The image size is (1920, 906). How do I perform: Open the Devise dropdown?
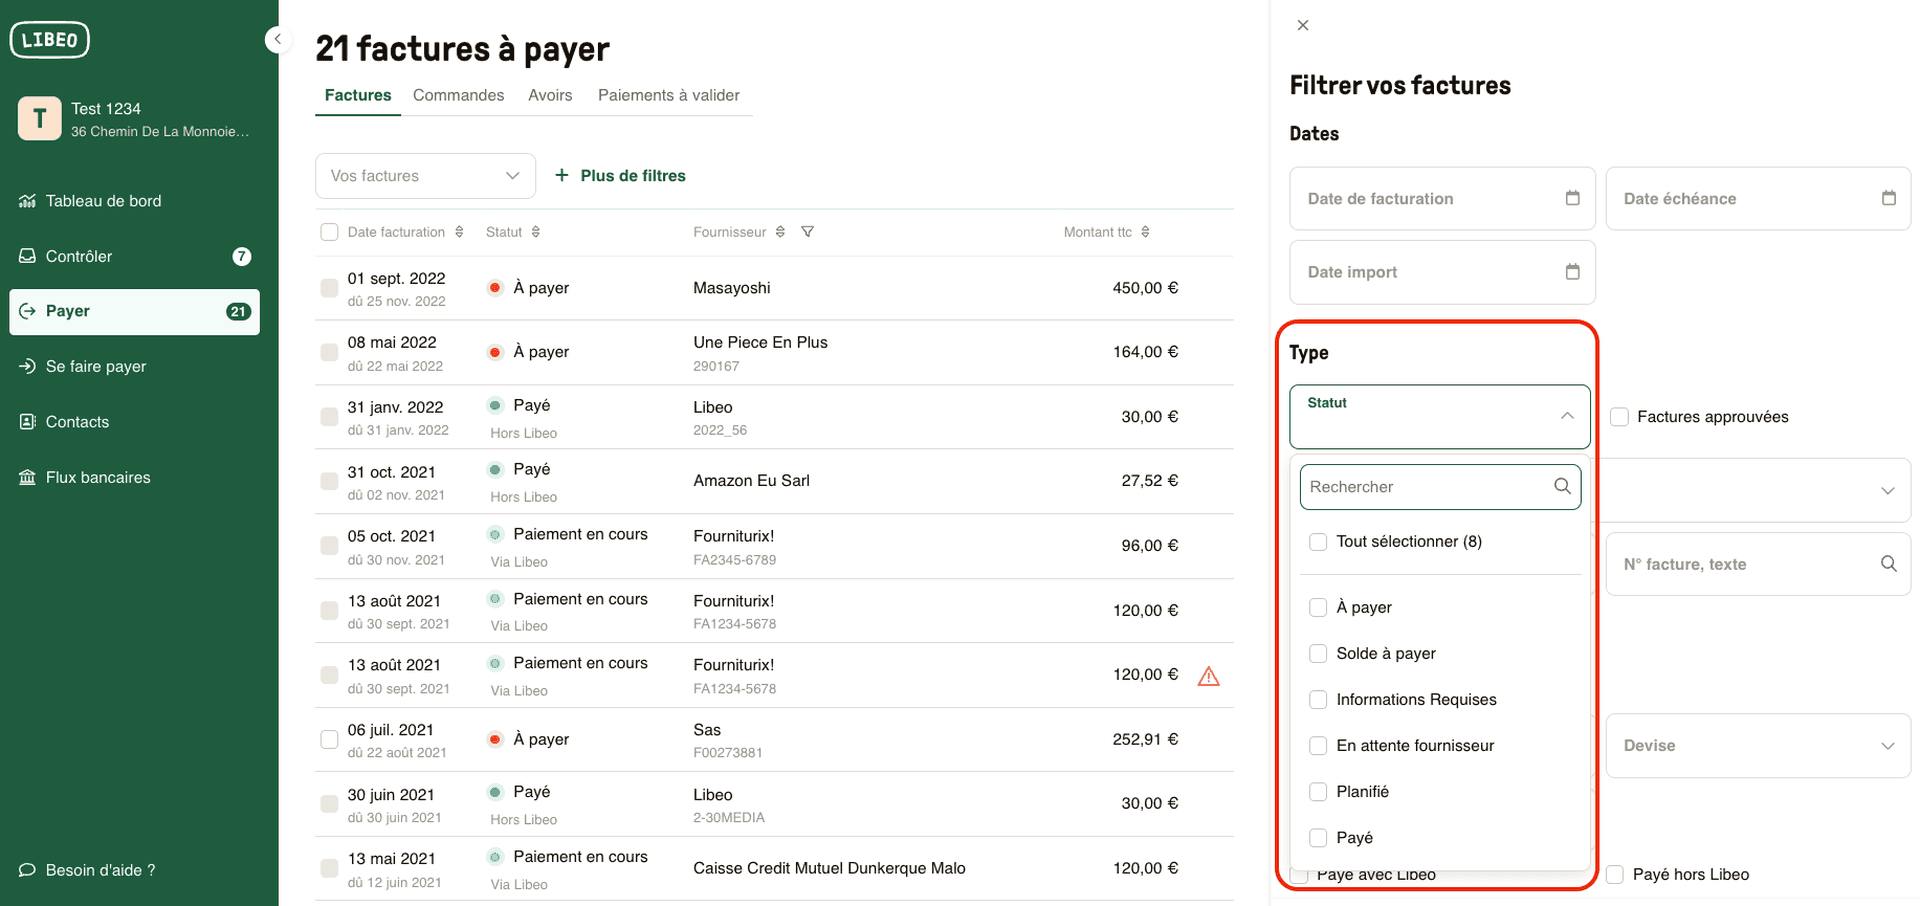click(1758, 746)
